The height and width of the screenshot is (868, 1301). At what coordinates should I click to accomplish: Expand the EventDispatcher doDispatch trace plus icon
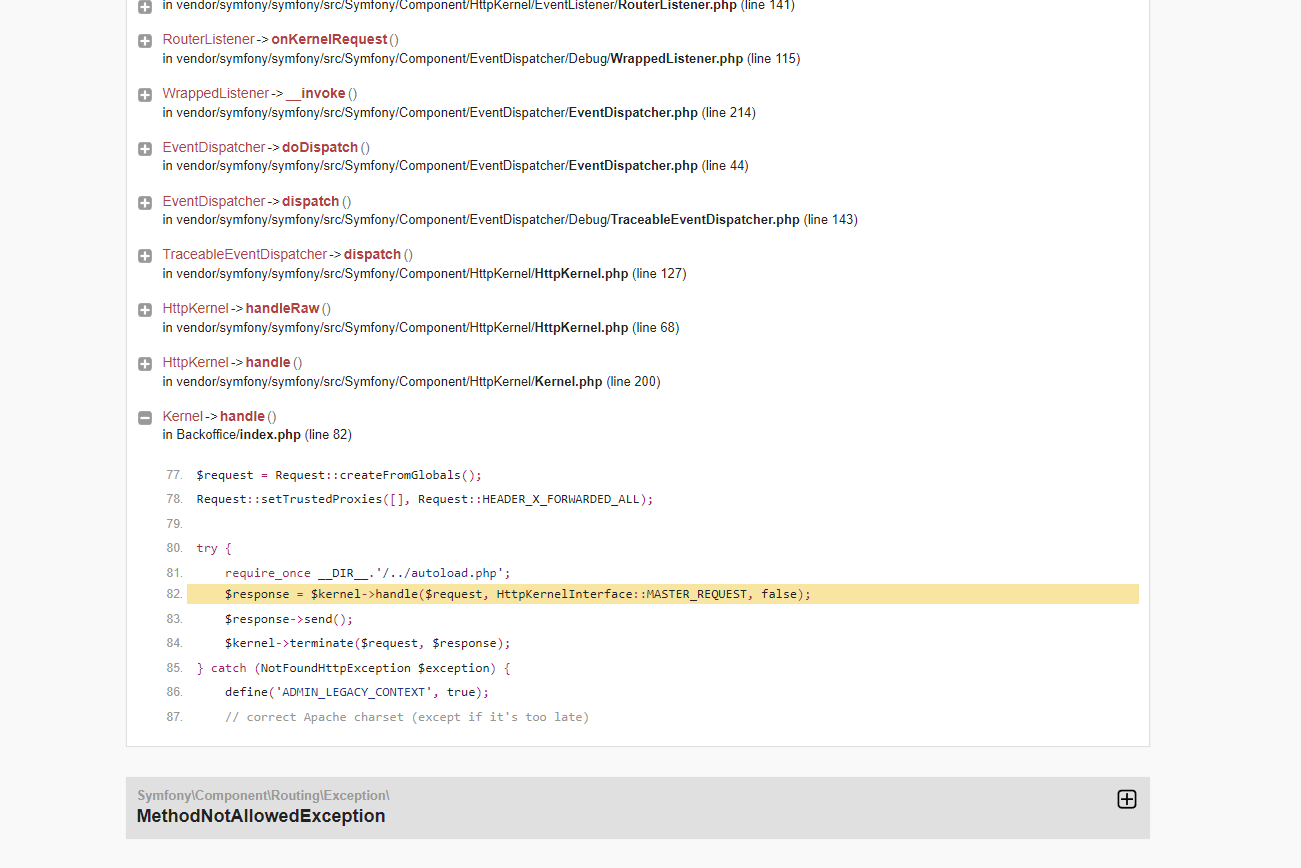145,149
